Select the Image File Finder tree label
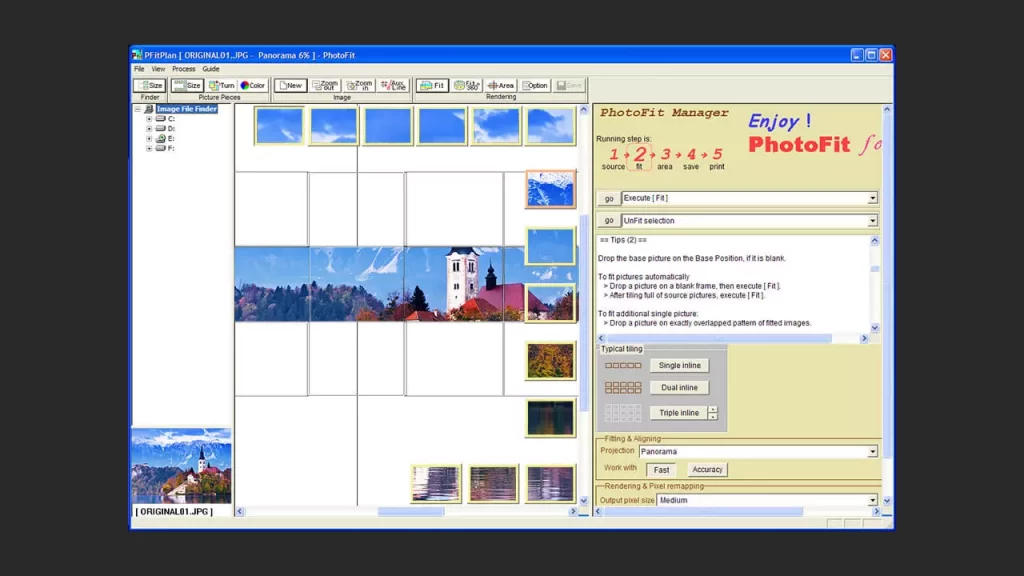The width and height of the screenshot is (1024, 576). (x=187, y=109)
